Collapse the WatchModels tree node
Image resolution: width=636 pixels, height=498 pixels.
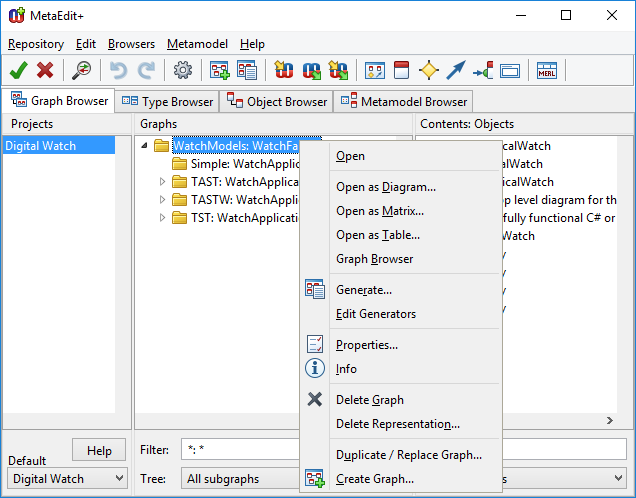coord(145,146)
